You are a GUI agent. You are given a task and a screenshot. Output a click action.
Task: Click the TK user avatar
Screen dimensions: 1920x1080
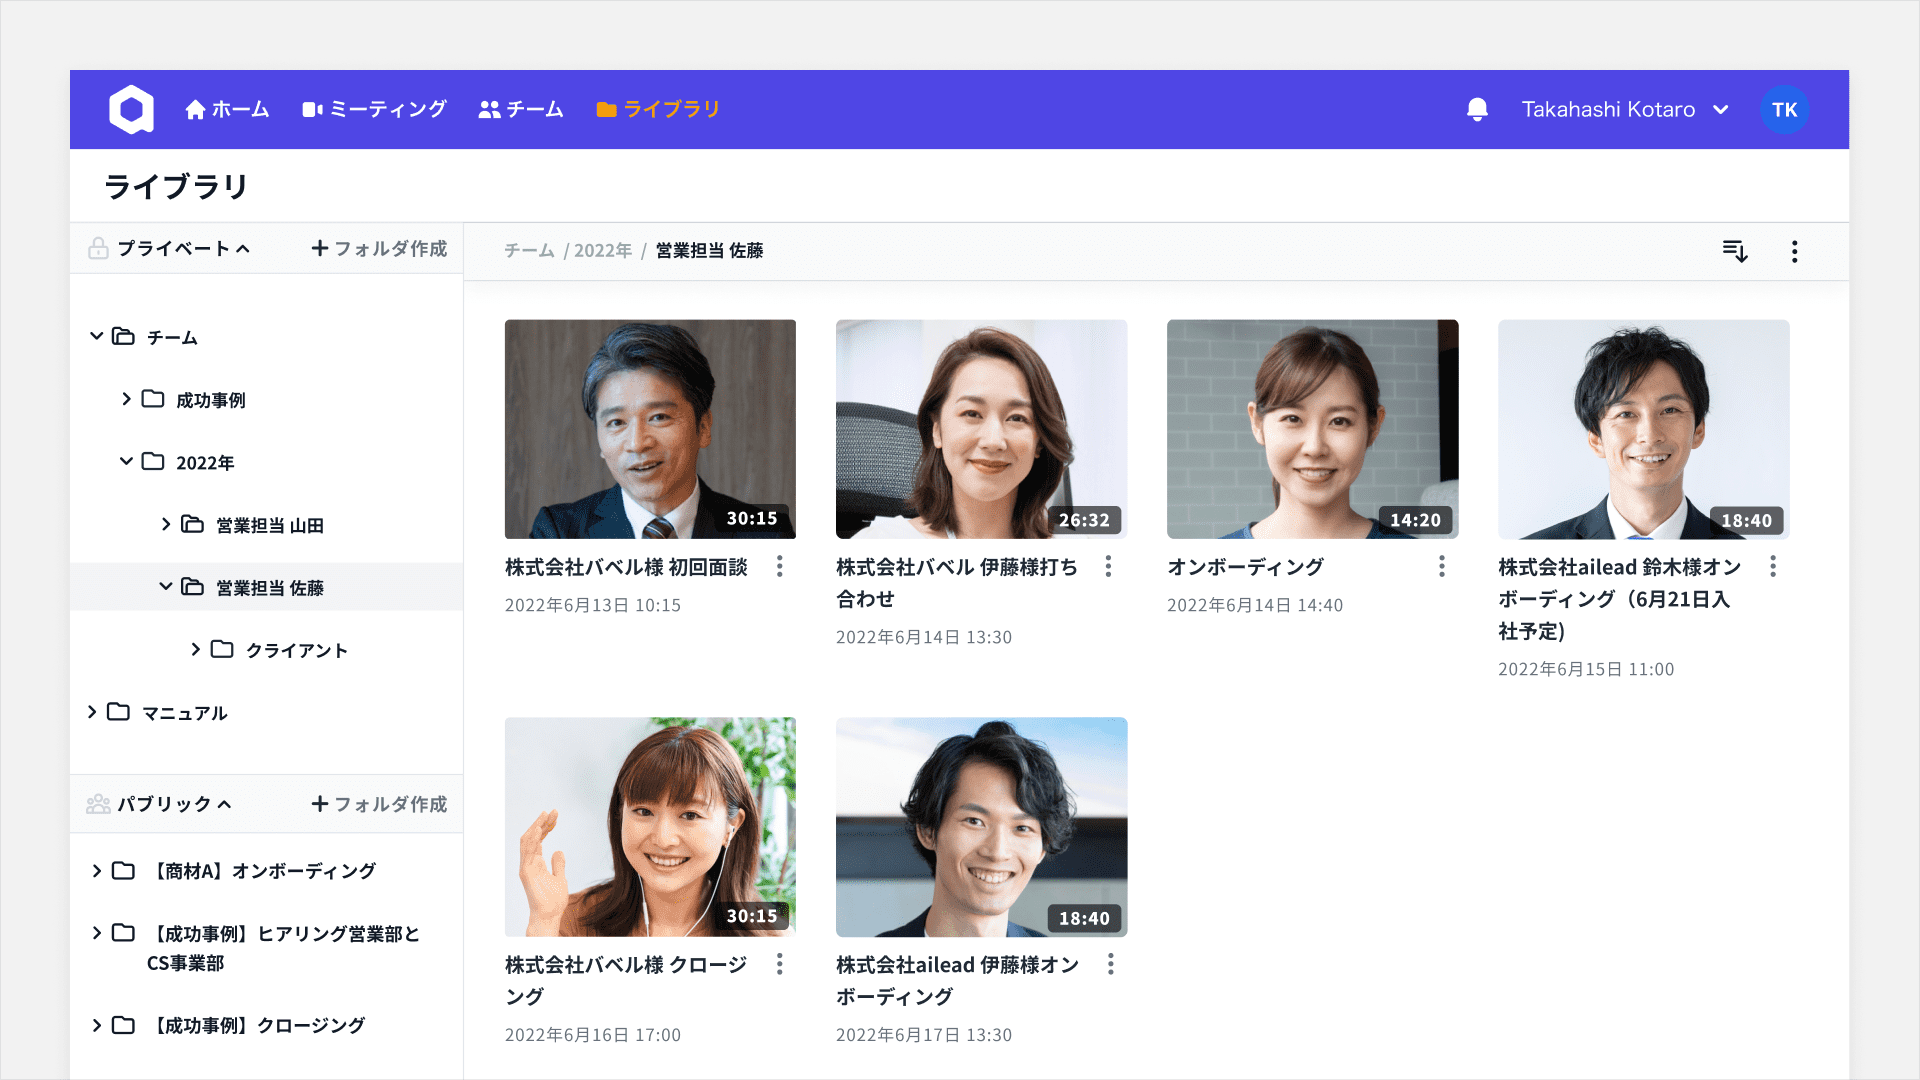tap(1784, 110)
